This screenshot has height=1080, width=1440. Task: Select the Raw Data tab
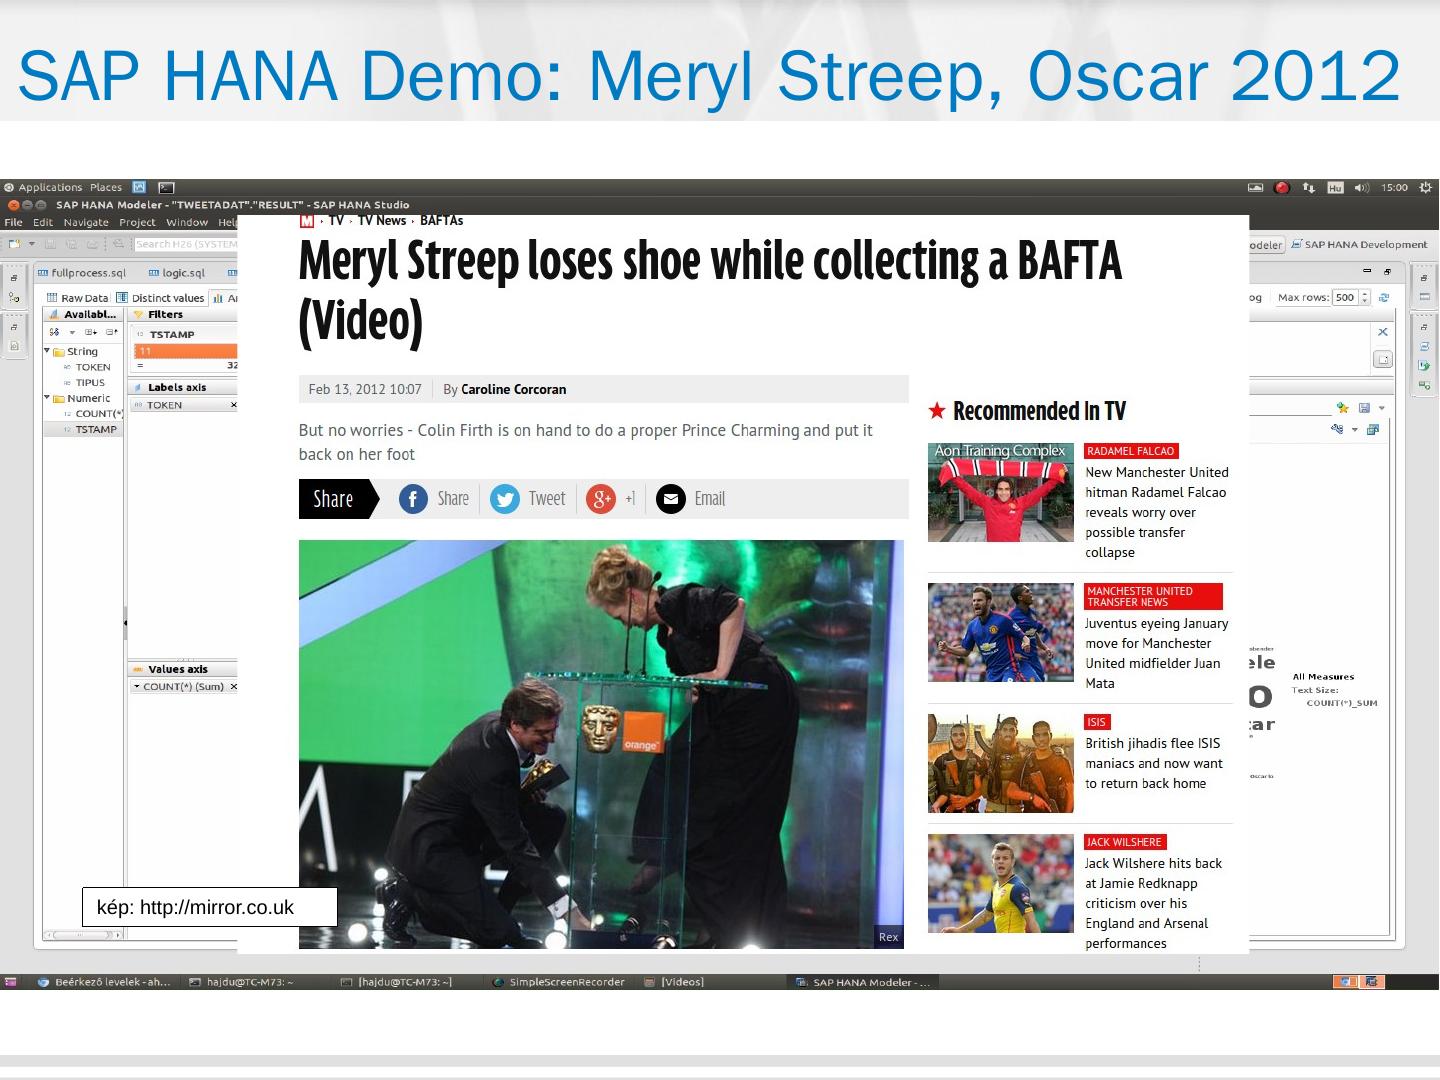[77, 298]
